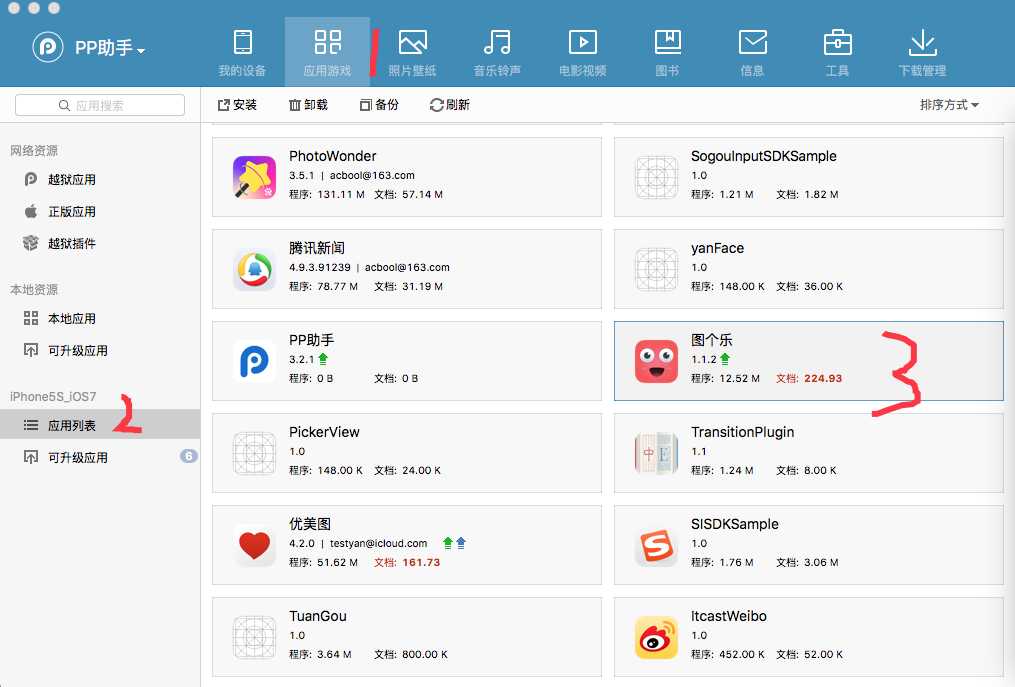This screenshot has width=1015, height=687.
Task: Click blue arrow on 优美图 row
Action: (461, 543)
